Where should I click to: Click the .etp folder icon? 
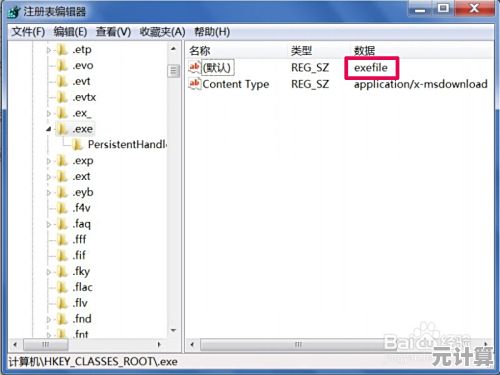62,50
